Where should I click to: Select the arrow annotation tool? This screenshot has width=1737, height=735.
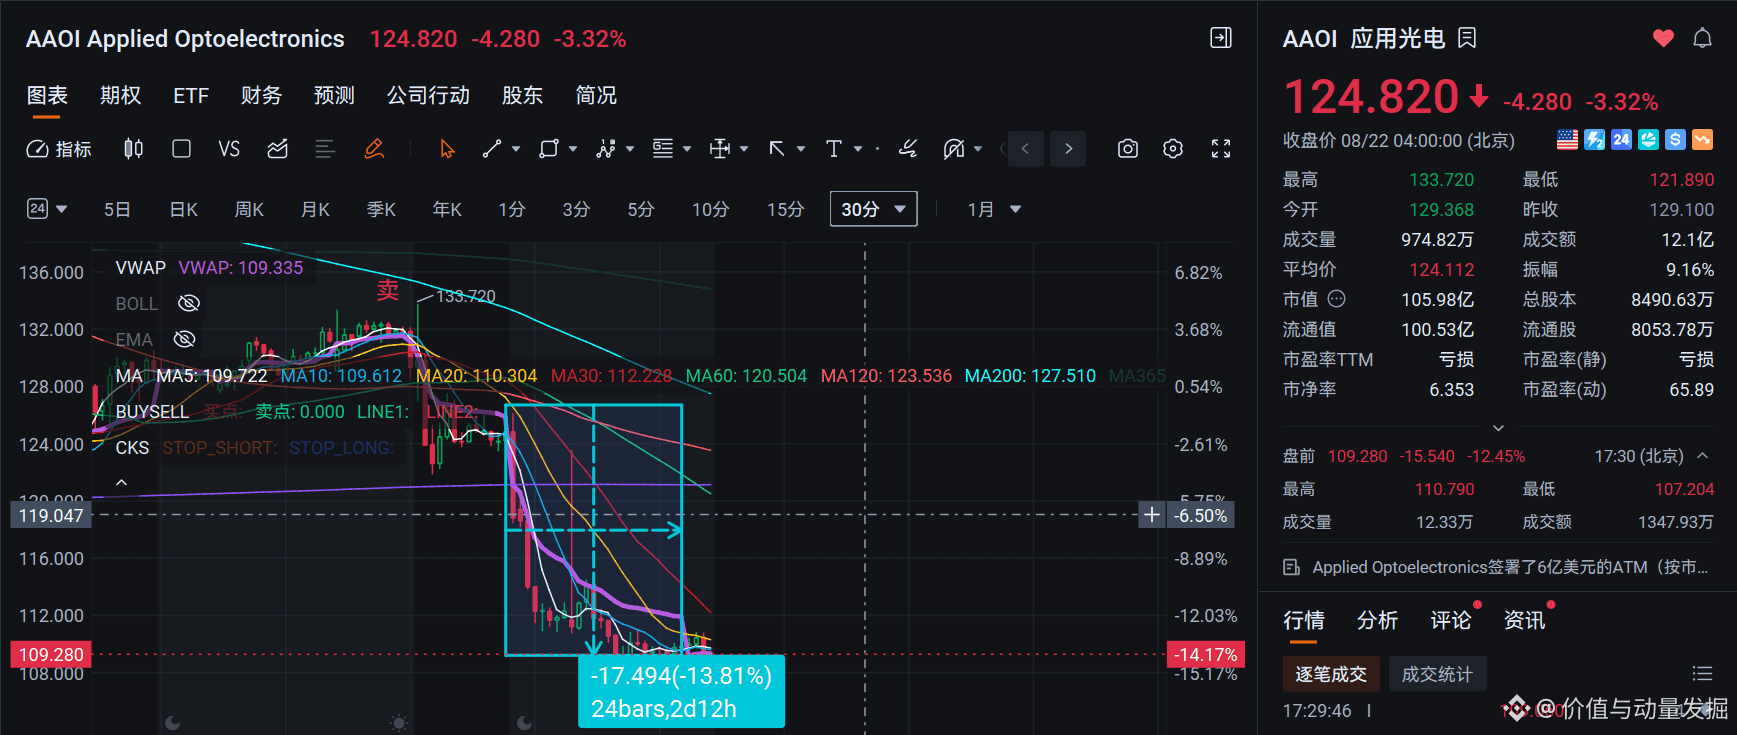pyautogui.click(x=776, y=149)
